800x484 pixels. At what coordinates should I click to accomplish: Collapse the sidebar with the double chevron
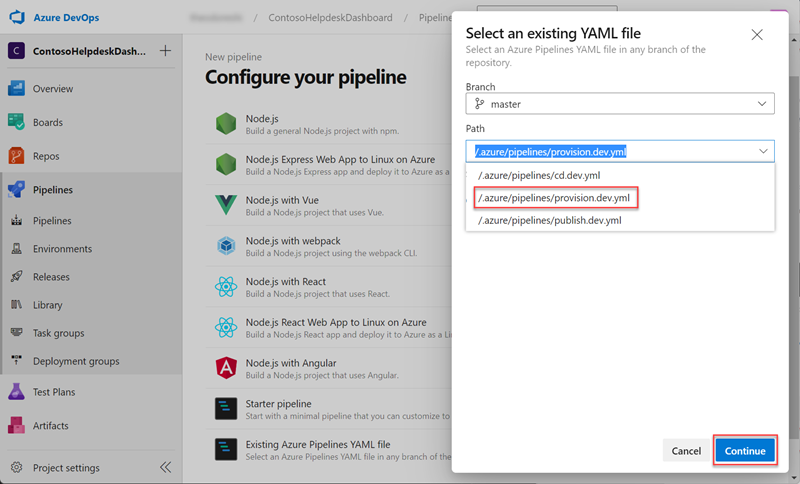[x=165, y=467]
